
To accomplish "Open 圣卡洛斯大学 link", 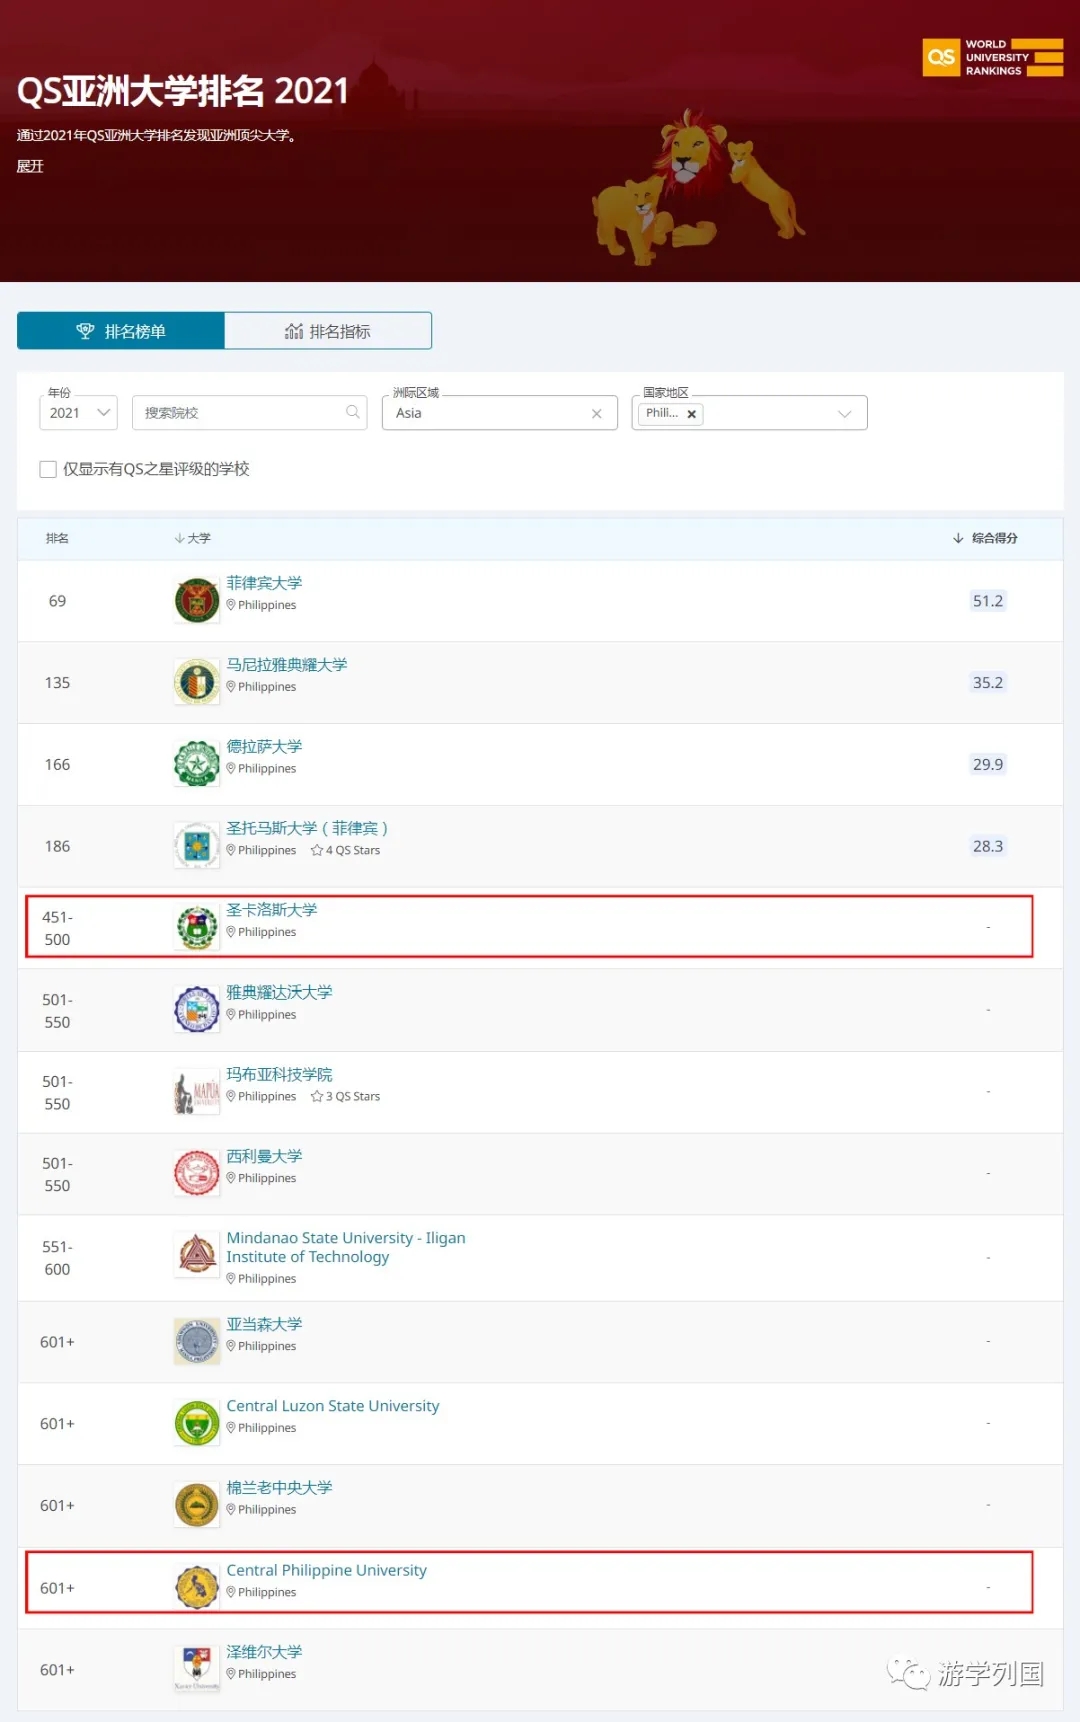I will click(272, 910).
